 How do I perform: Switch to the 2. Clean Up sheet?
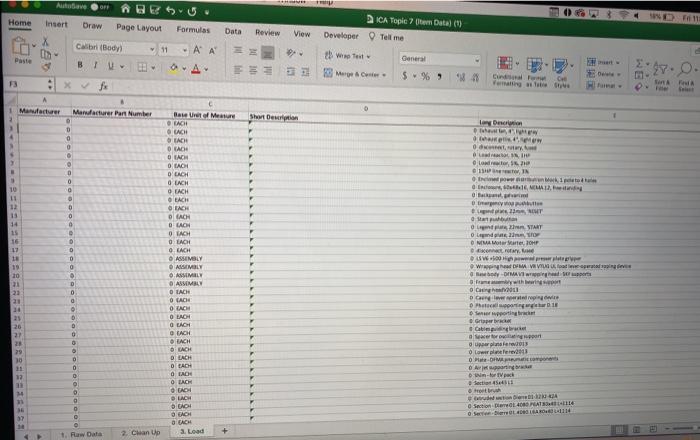[141, 432]
